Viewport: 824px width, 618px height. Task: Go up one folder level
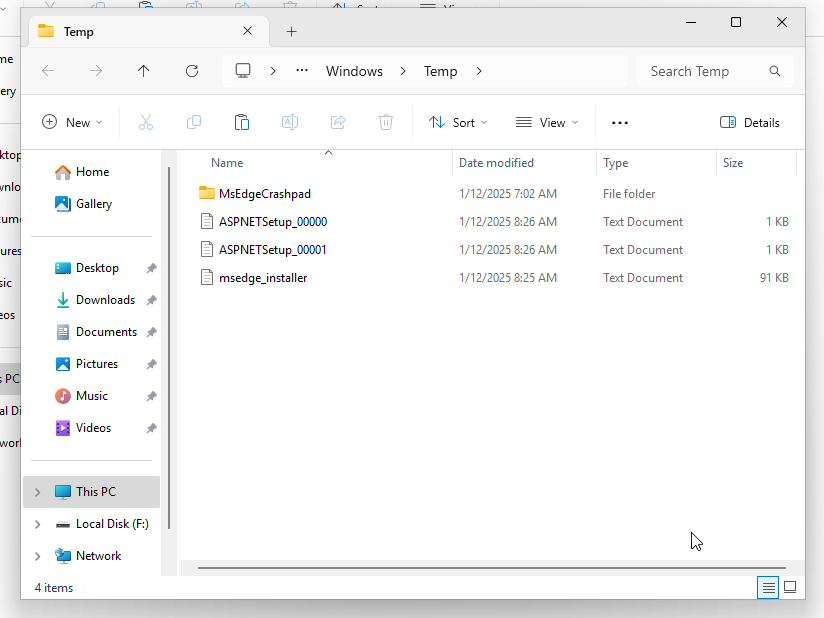point(143,71)
